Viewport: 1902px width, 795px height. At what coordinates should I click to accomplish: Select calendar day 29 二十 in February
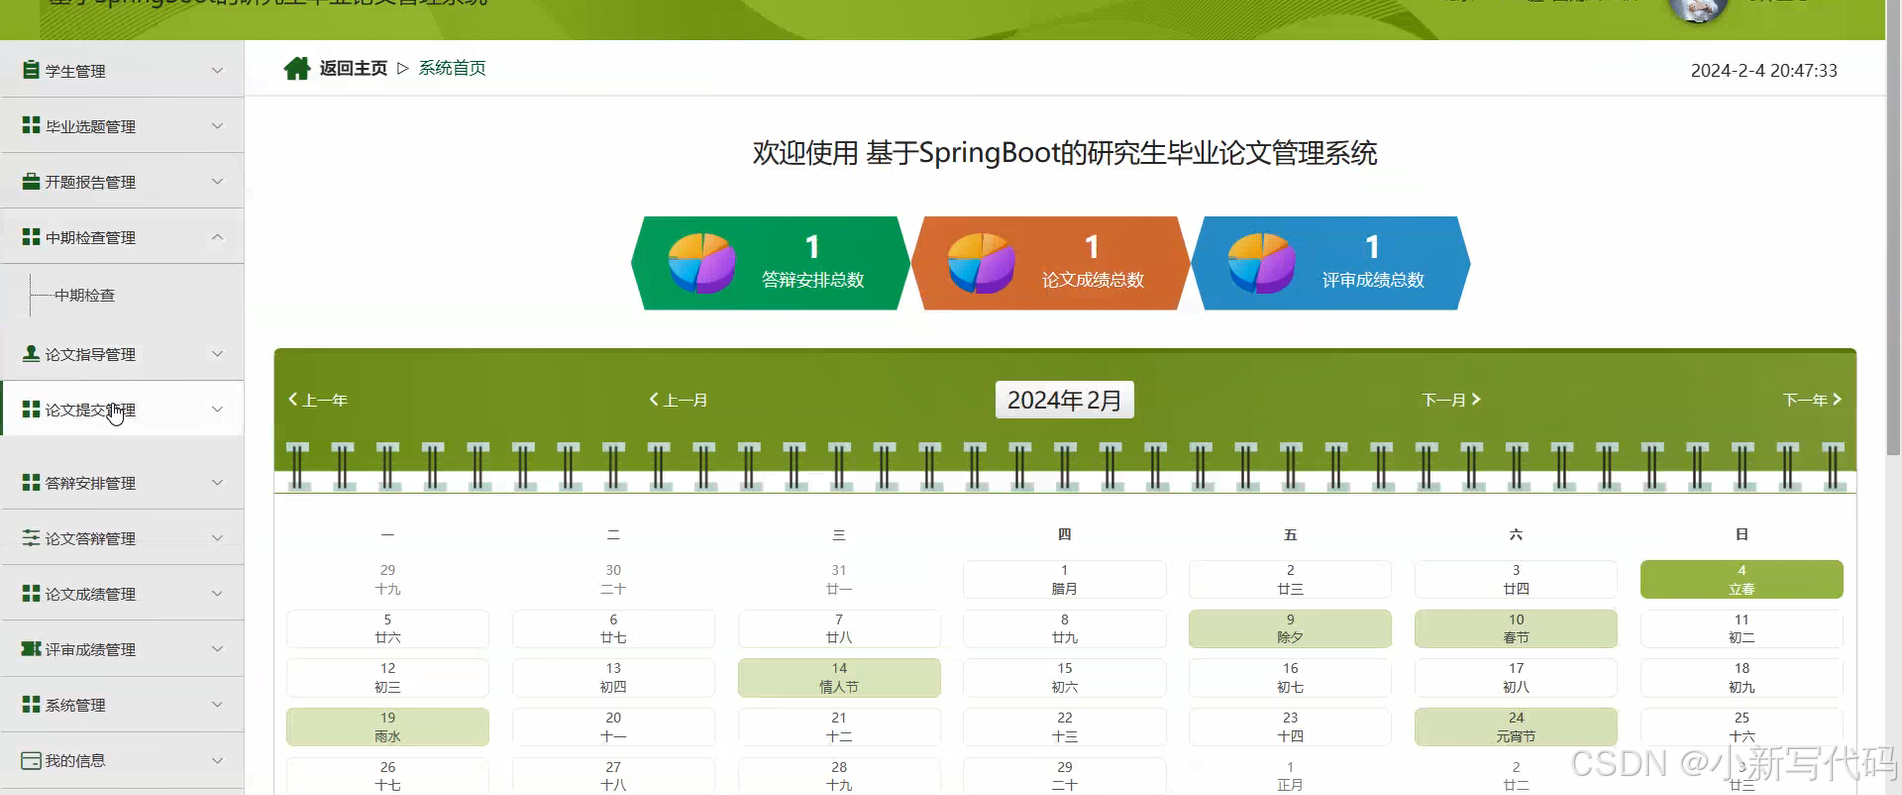coord(1064,776)
